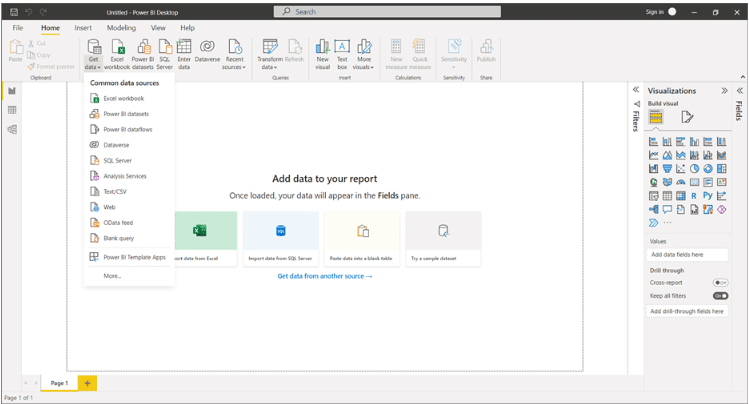Select OData feed menu entry
Image resolution: width=749 pixels, height=404 pixels.
128,223
